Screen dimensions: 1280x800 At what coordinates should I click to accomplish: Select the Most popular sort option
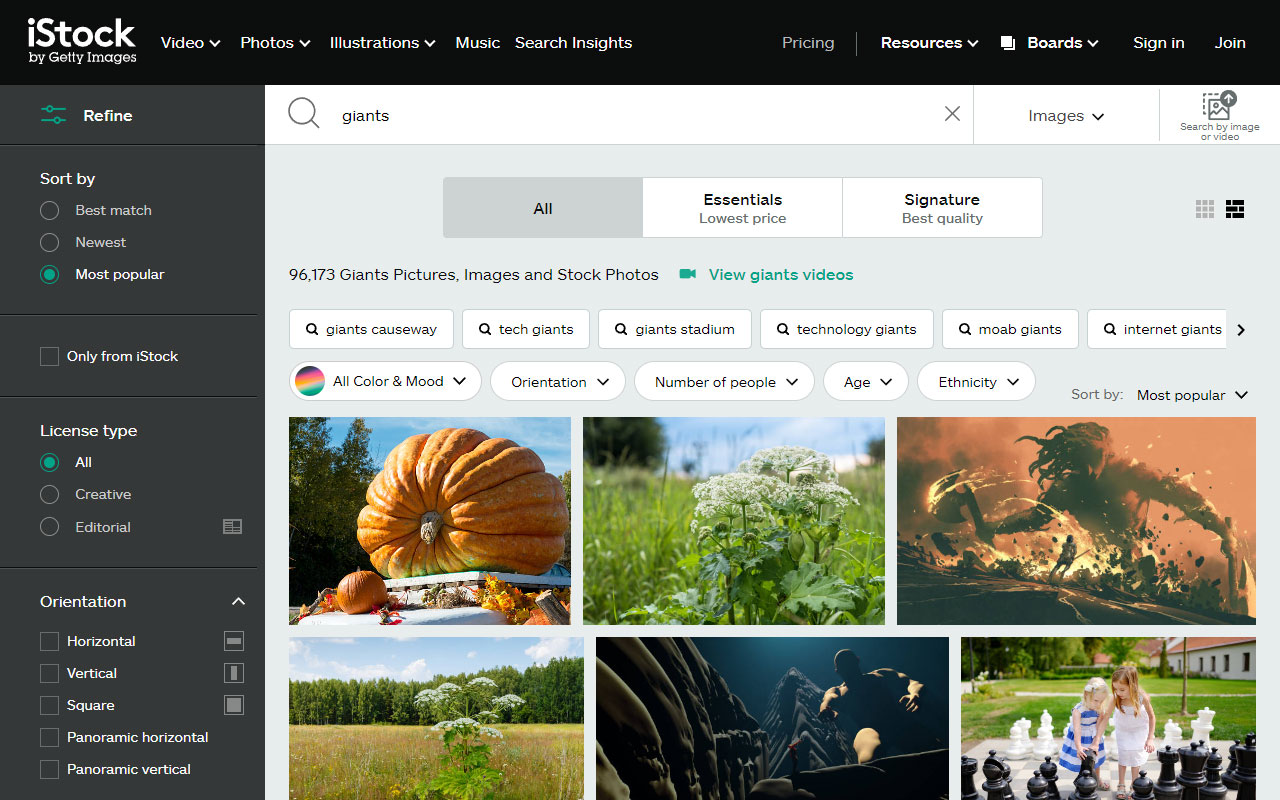(x=48, y=274)
